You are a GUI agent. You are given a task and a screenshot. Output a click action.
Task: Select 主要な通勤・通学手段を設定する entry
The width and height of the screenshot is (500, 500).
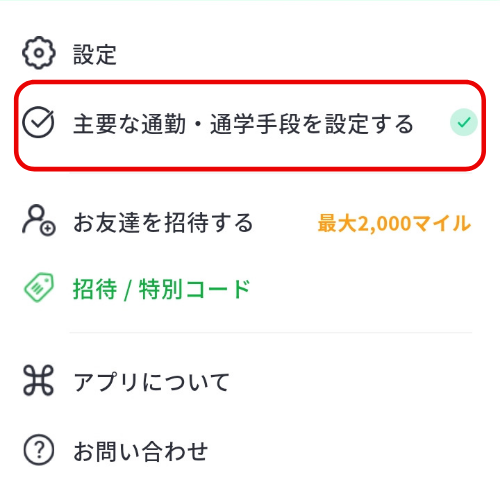click(243, 124)
